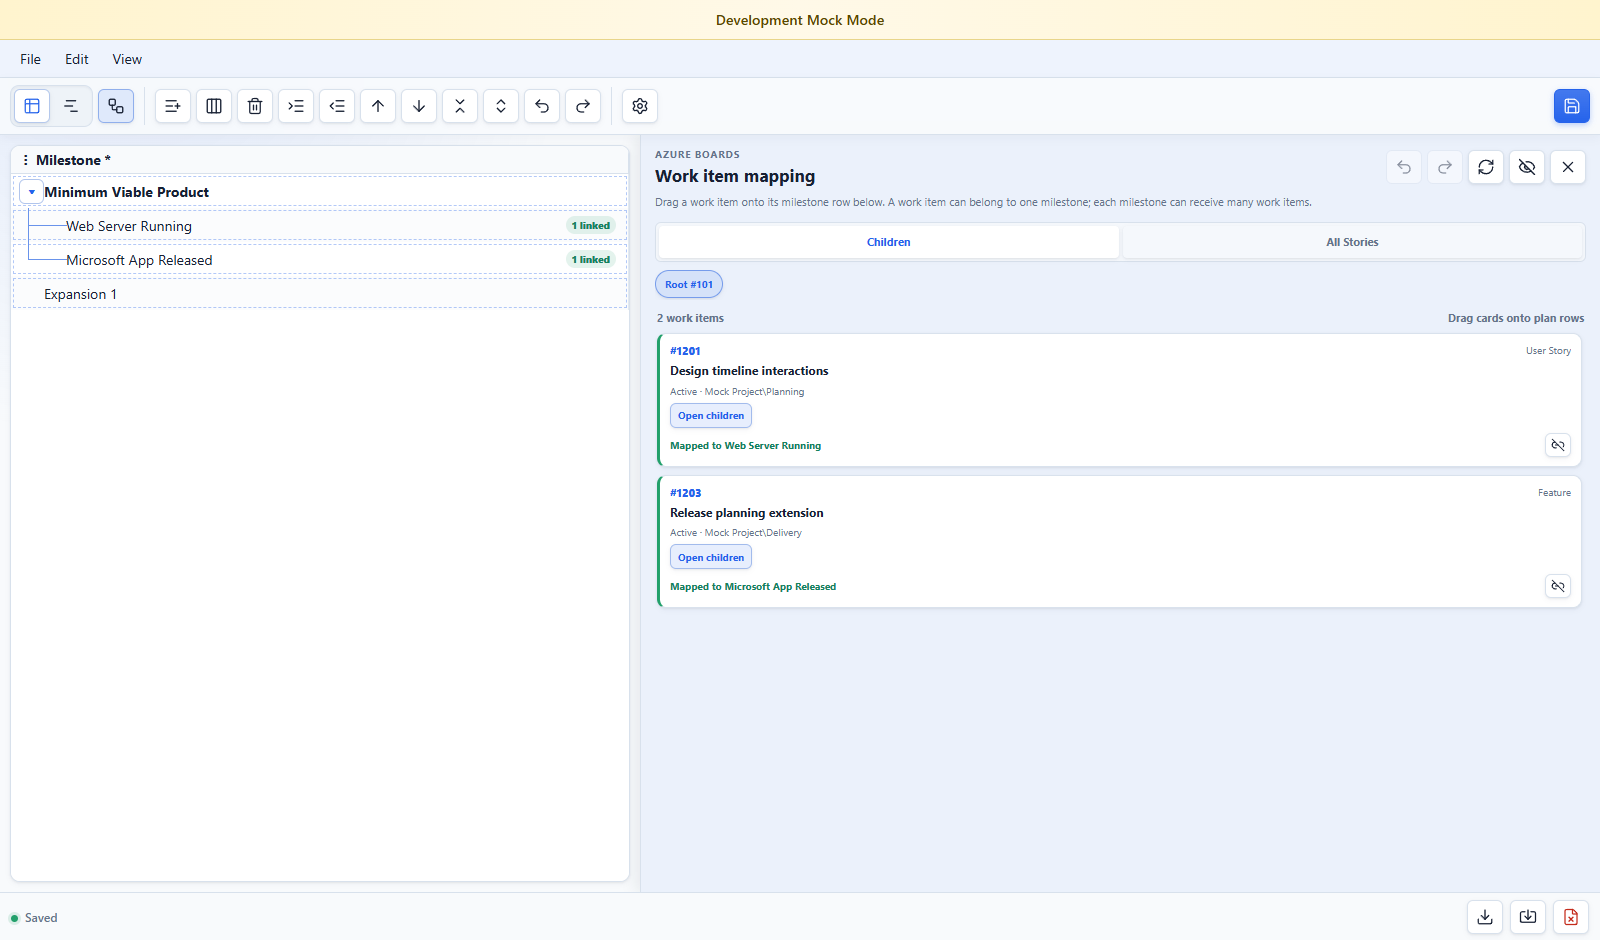Undo using main toolbar arrow
Image resolution: width=1600 pixels, height=940 pixels.
click(542, 106)
